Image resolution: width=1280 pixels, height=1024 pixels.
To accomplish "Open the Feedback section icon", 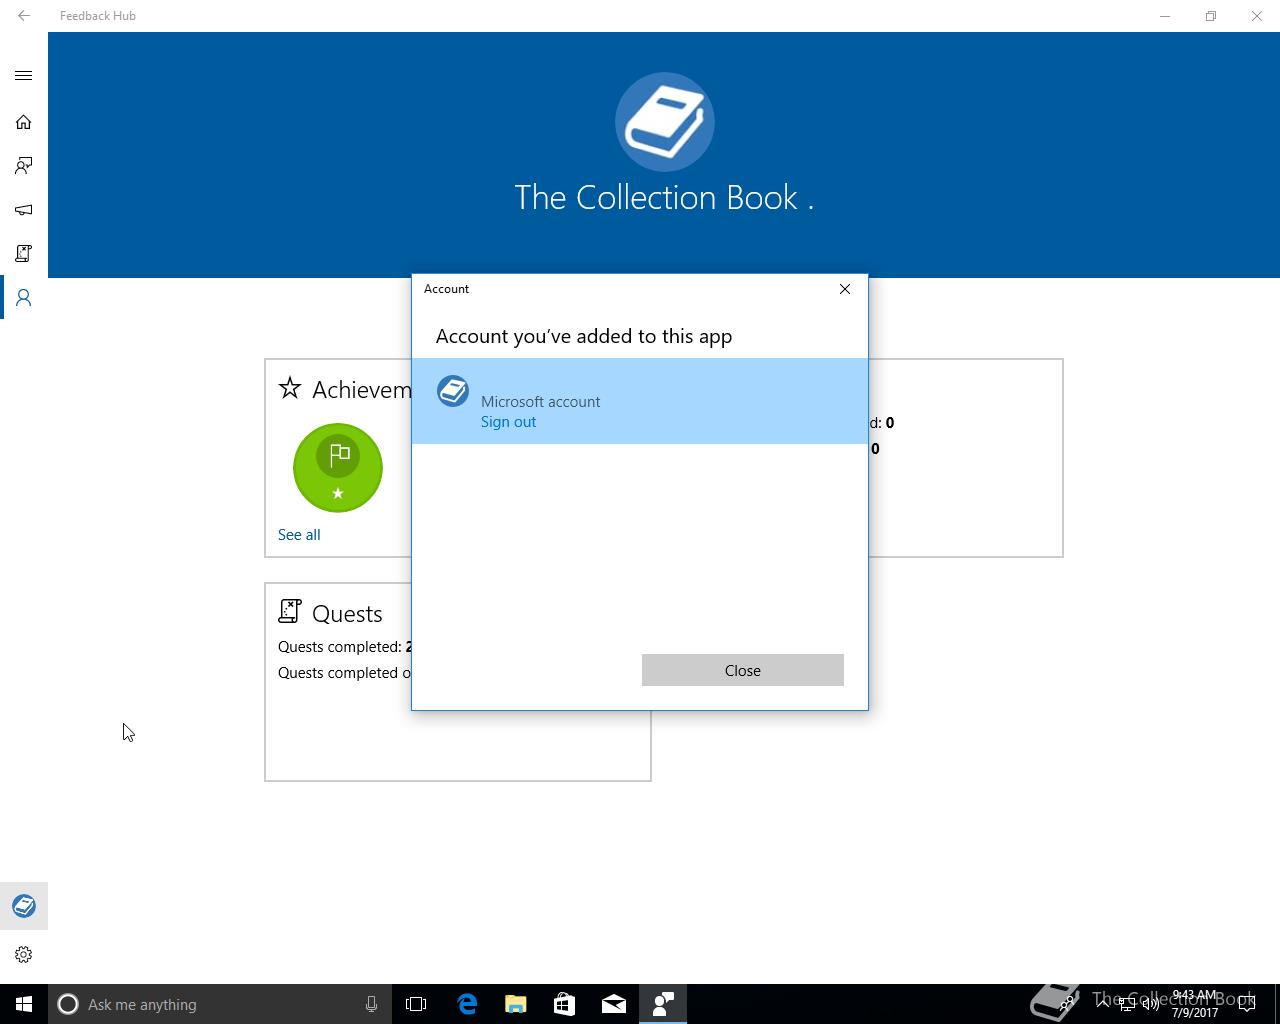I will point(24,166).
